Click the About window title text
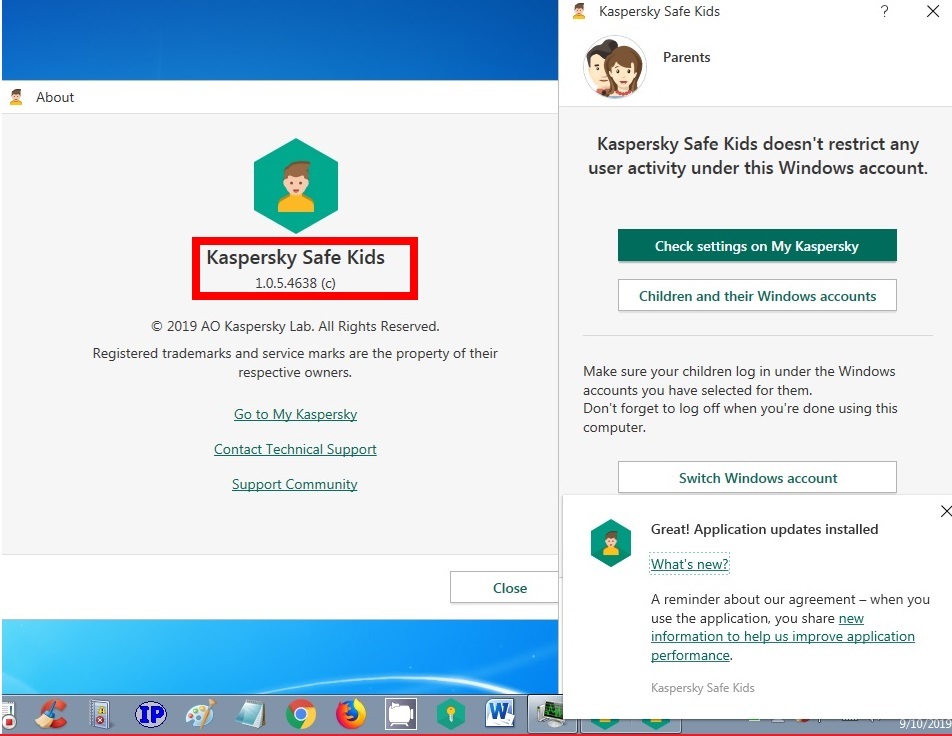This screenshot has height=736, width=952. pos(55,97)
